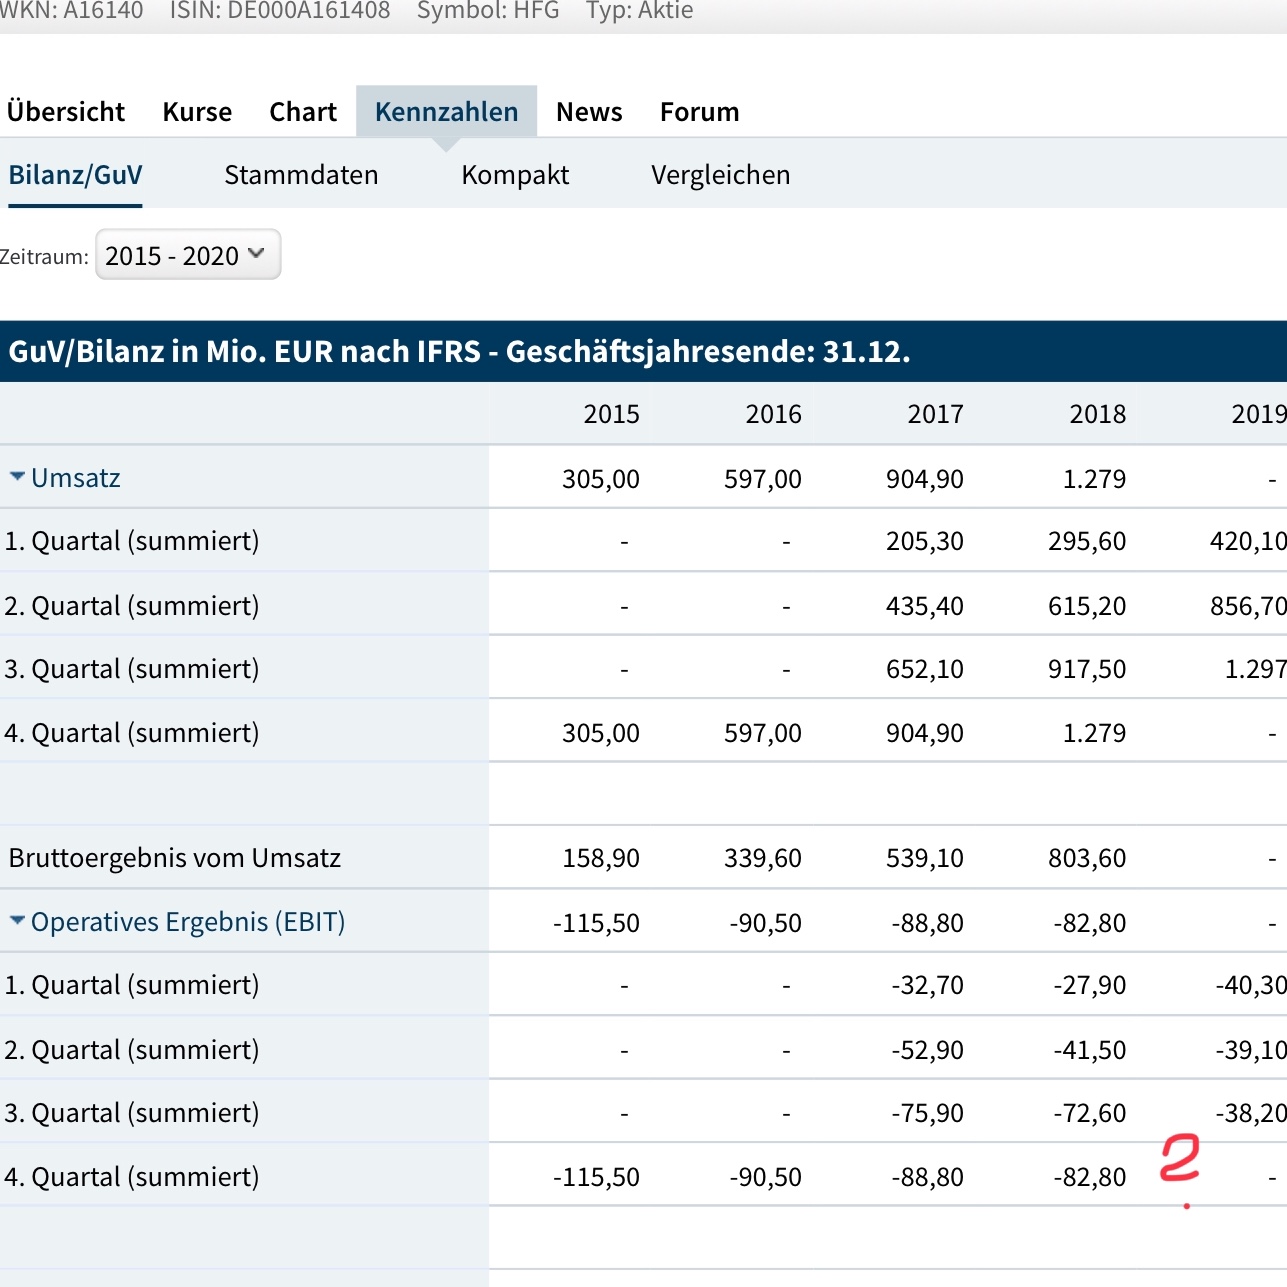
Task: Open the Kompakt sub-tab
Action: (x=515, y=175)
